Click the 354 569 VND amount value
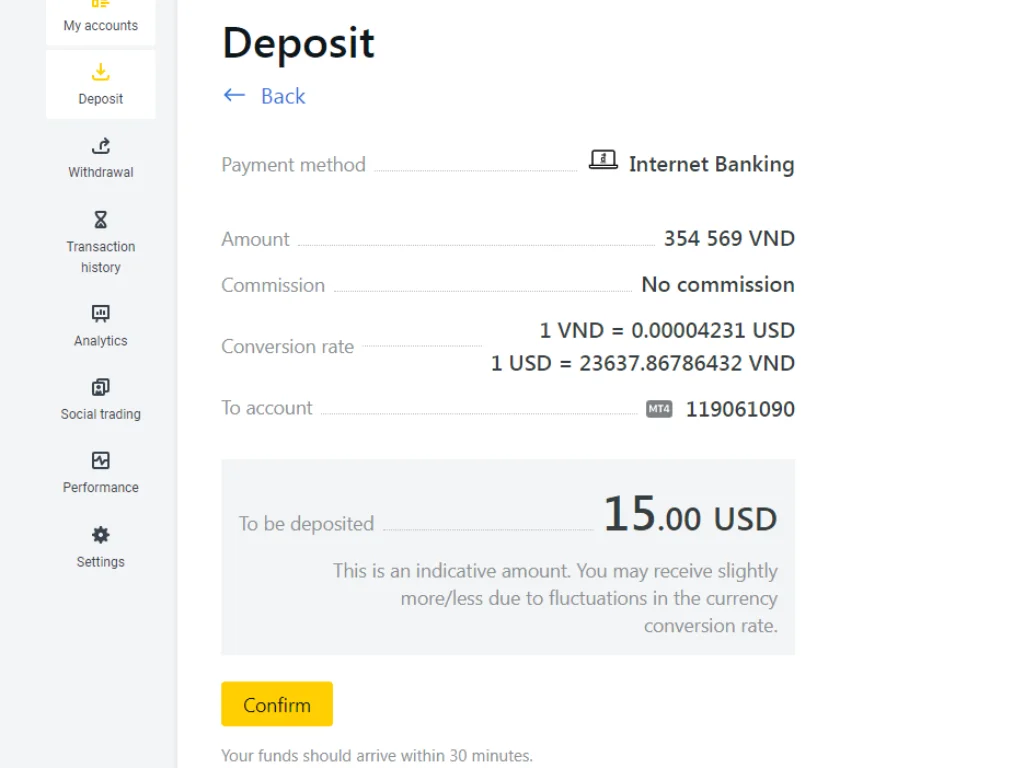The width and height of the screenshot is (1024, 768). click(727, 238)
